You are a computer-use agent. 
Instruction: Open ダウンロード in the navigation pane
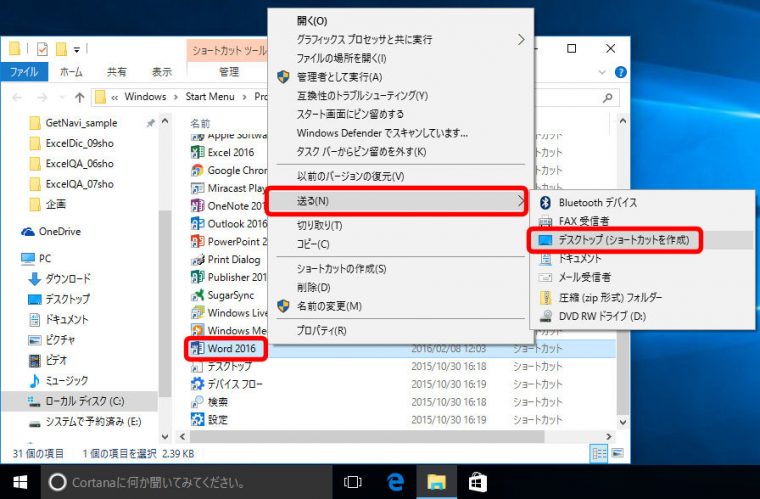pyautogui.click(x=59, y=279)
